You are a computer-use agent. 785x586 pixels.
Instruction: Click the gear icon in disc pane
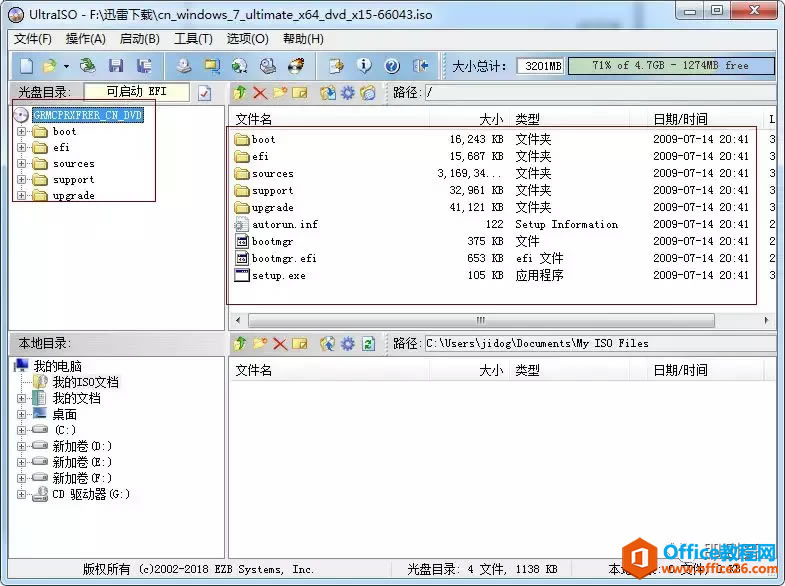[x=347, y=93]
